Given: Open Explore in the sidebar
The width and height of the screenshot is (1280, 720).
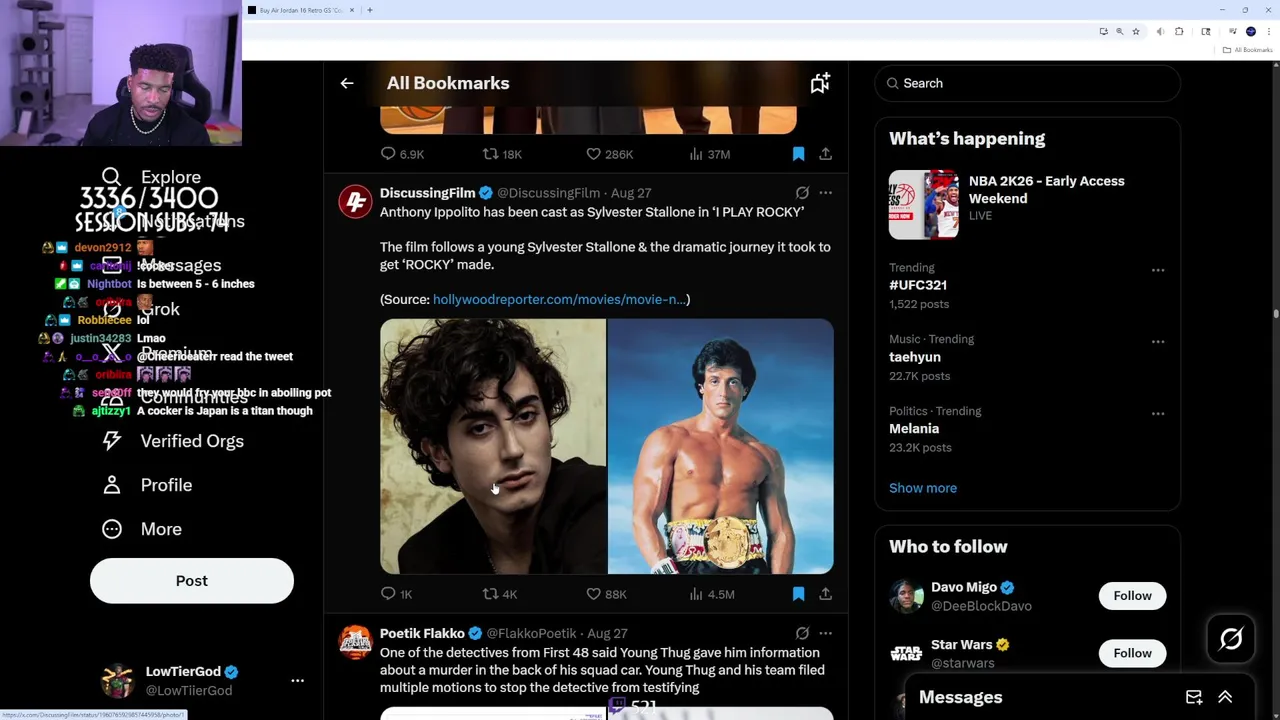Looking at the screenshot, I should [152, 177].
